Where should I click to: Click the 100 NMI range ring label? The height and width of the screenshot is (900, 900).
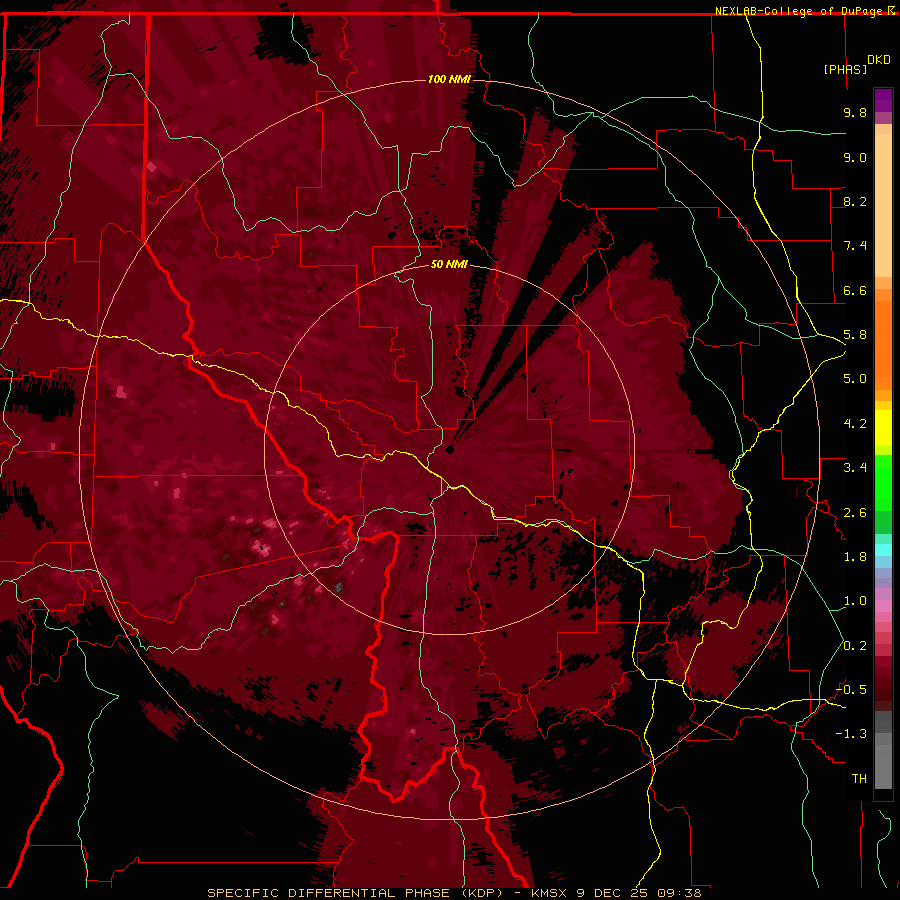[449, 79]
